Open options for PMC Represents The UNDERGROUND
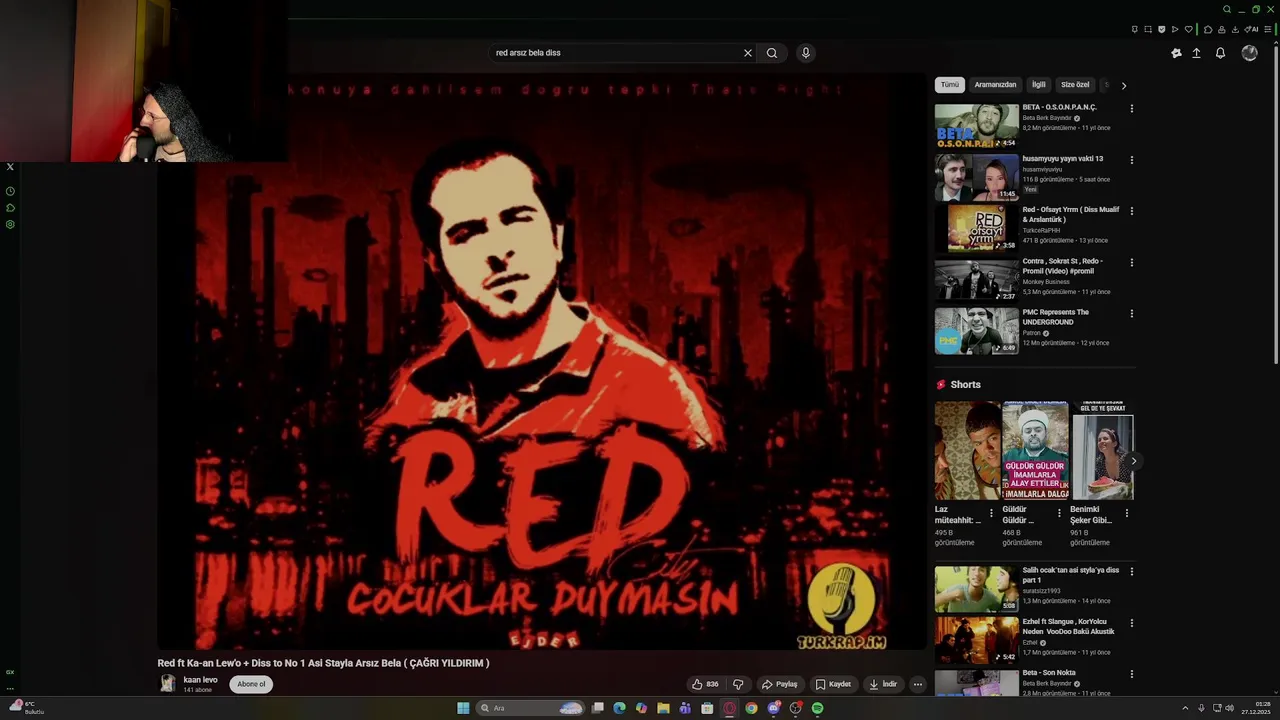This screenshot has width=1280, height=720. (1132, 313)
